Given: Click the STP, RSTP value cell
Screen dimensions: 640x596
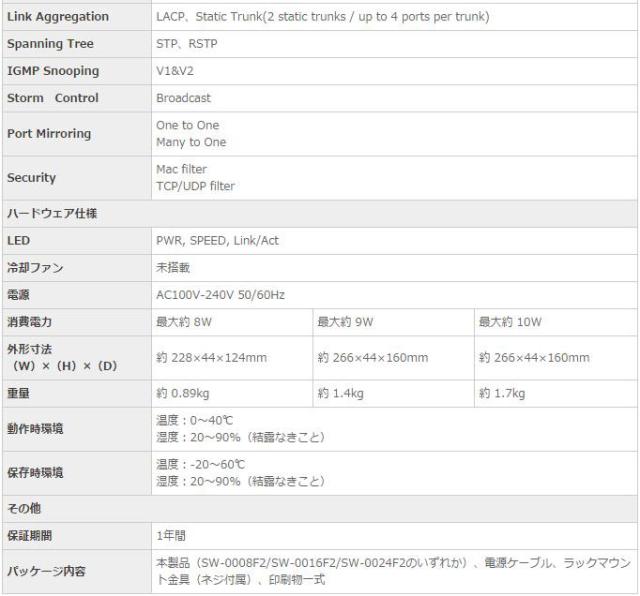Looking at the screenshot, I should click(x=187, y=45).
